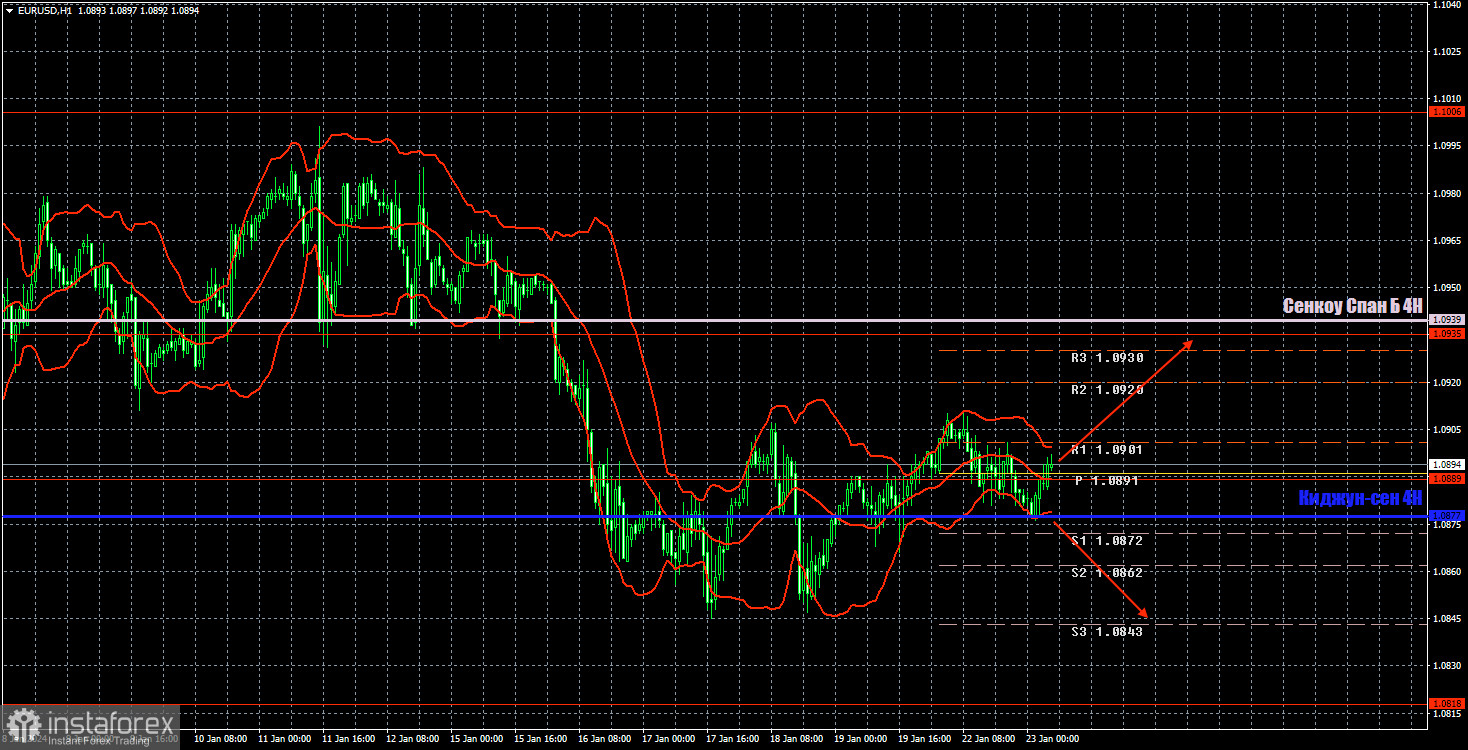Click the 1.0950 price scale label
The image size is (1468, 750).
point(1446,288)
